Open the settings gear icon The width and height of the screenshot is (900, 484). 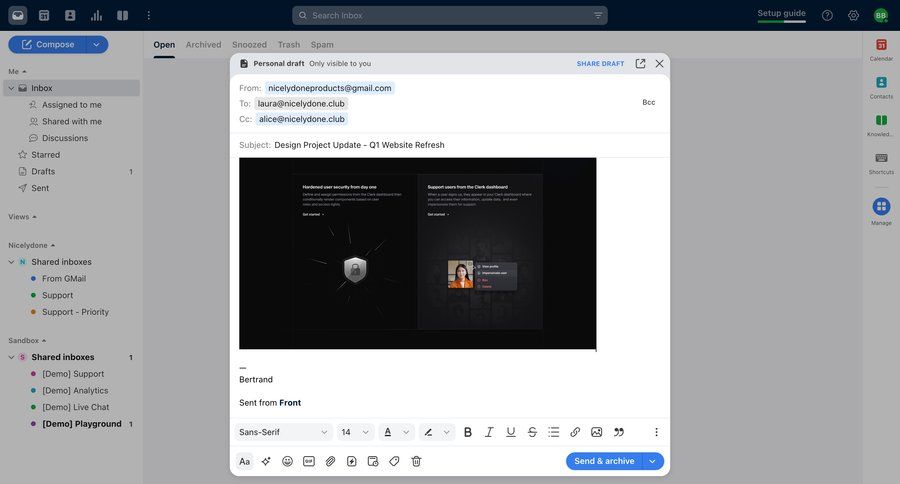(854, 16)
